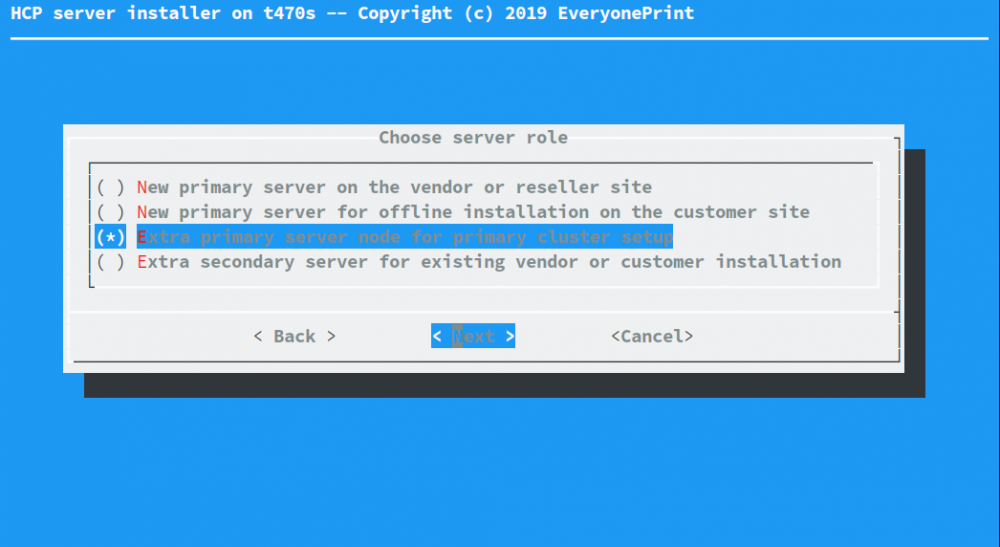Image resolution: width=1000 pixels, height=547 pixels.
Task: Go back with the Back button
Action: click(294, 336)
